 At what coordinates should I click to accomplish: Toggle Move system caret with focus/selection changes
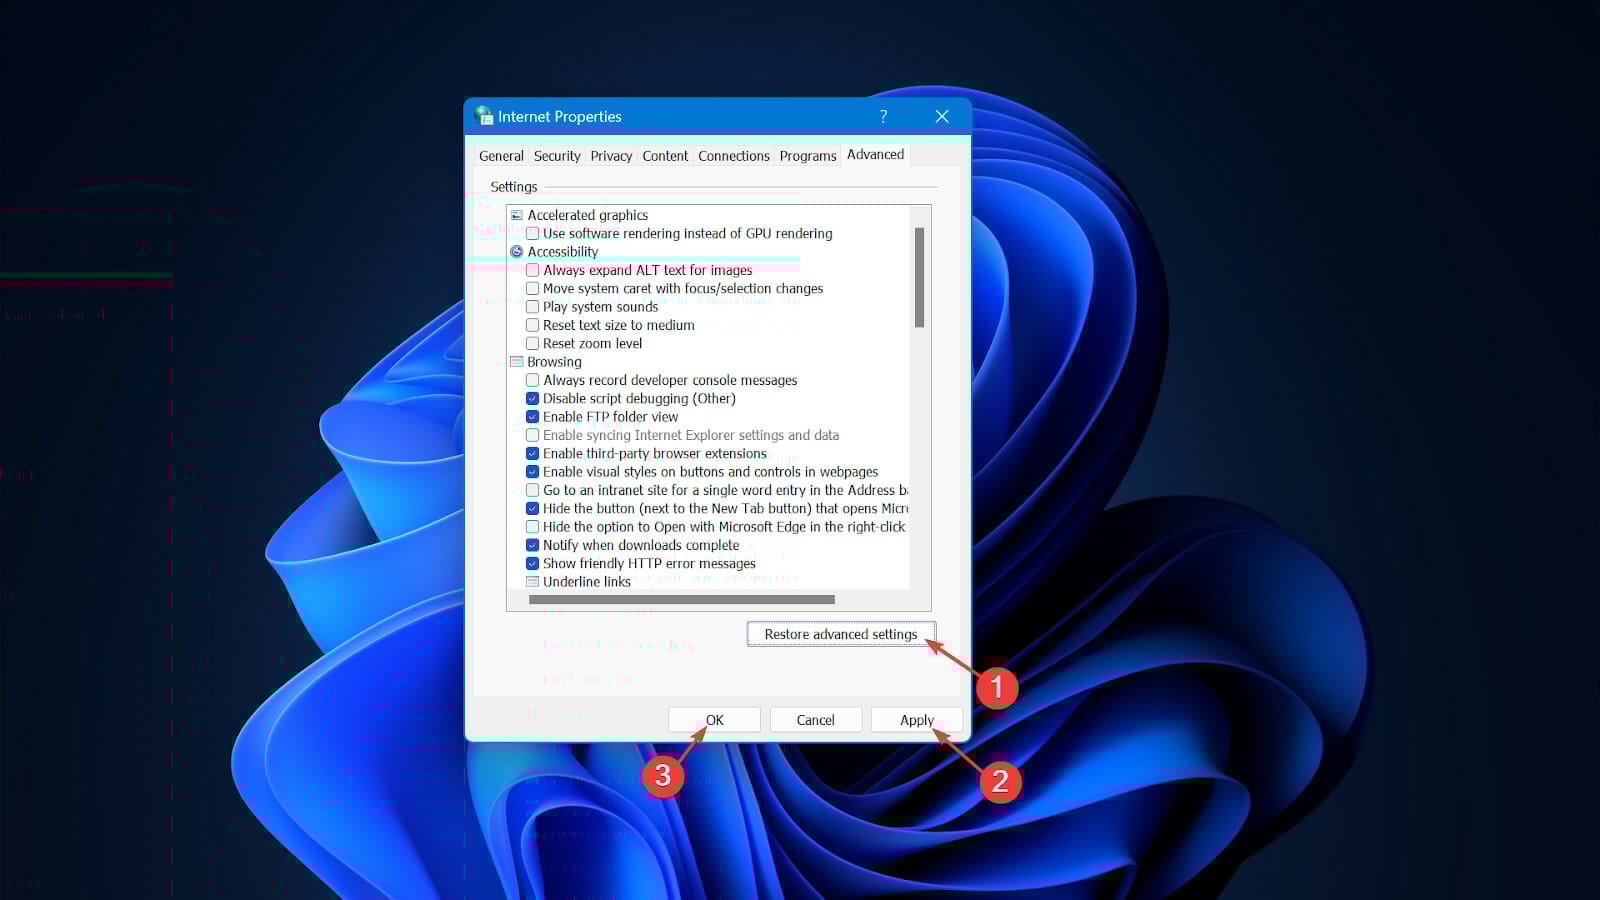532,289
